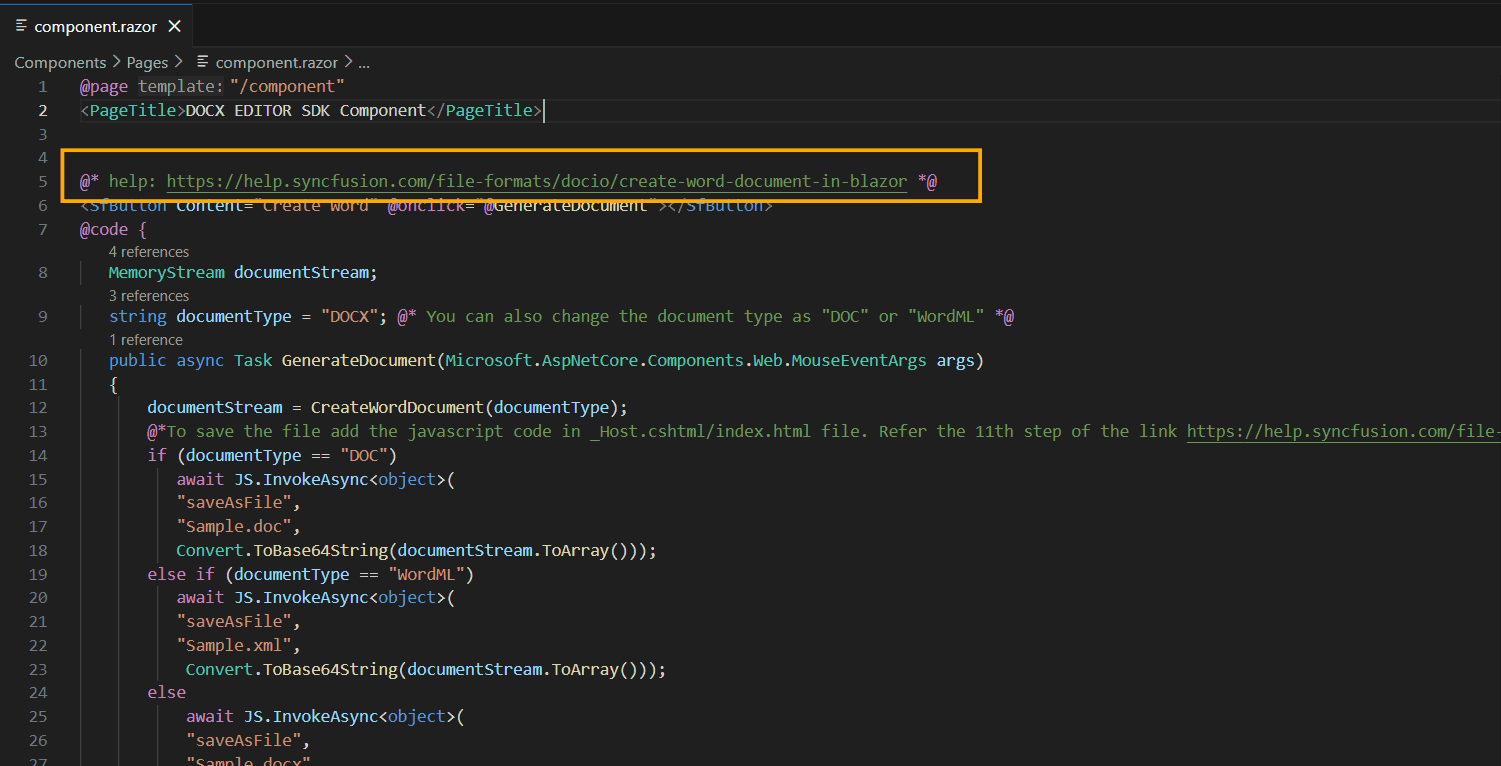The image size is (1501, 766).
Task: Open component.razor breadcrumb symbol list
Action: (276, 62)
